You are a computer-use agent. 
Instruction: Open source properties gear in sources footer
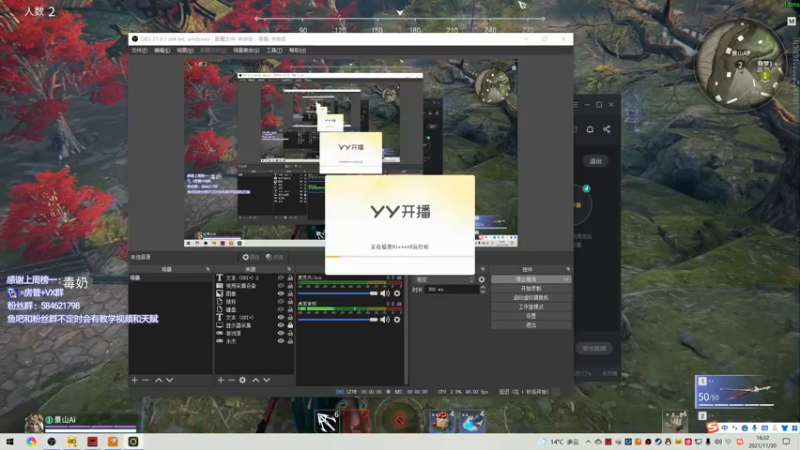(242, 380)
